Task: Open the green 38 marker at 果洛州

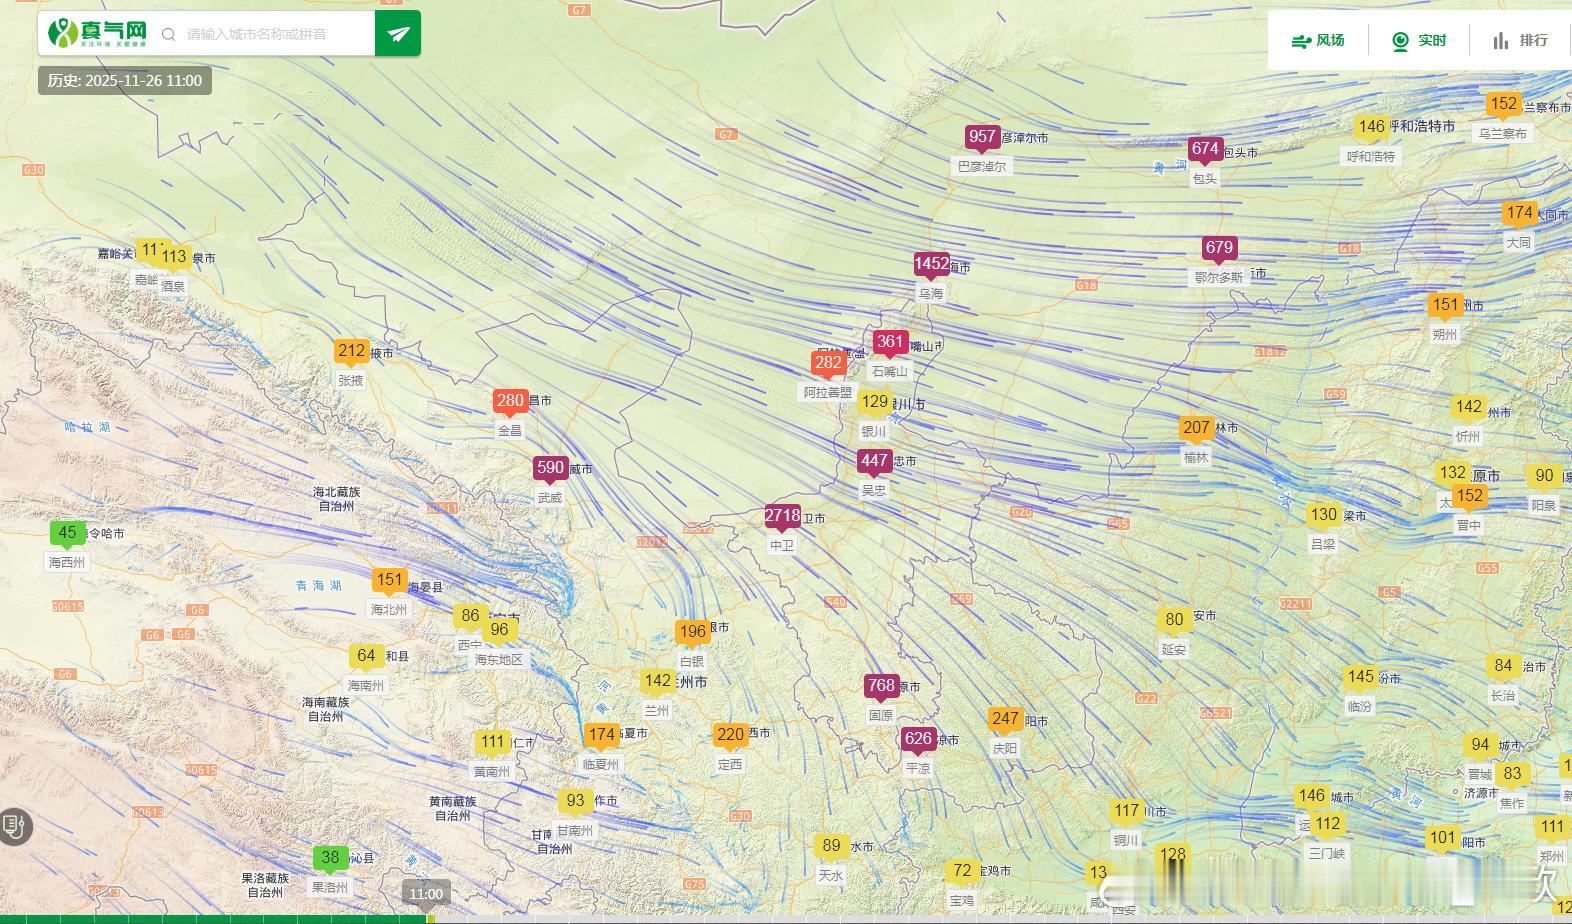Action: click(x=330, y=859)
